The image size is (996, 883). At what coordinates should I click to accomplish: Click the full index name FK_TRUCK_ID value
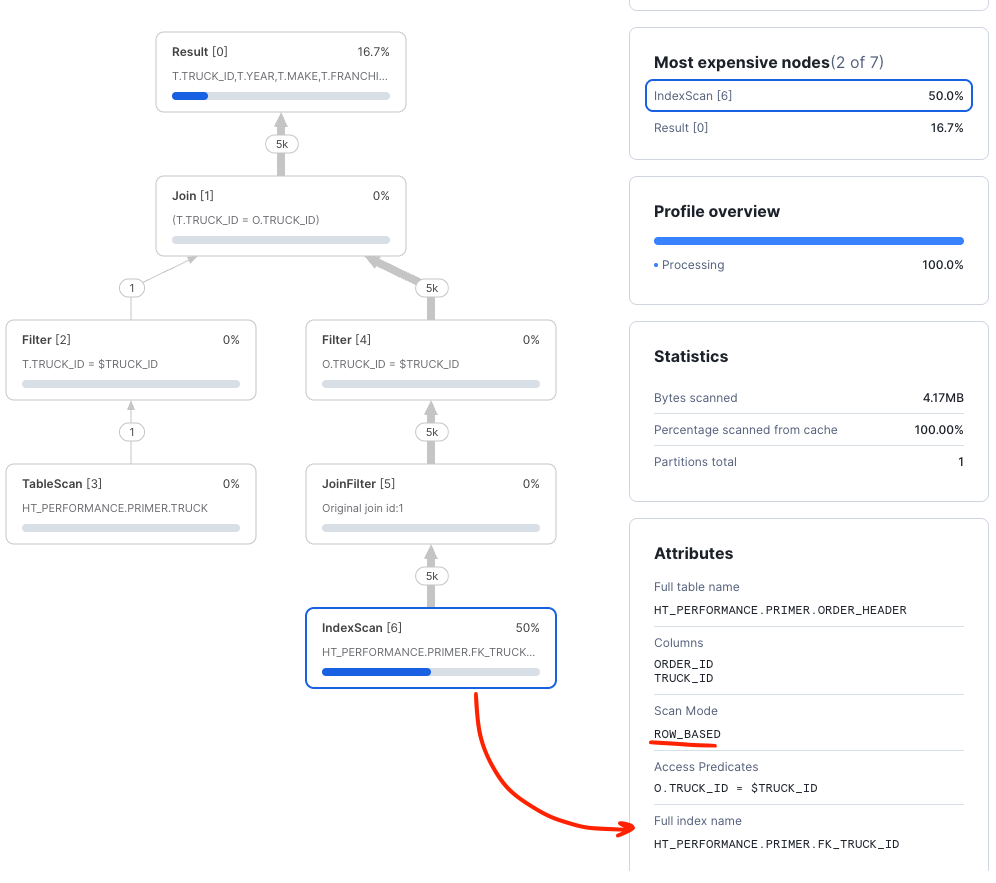(776, 844)
